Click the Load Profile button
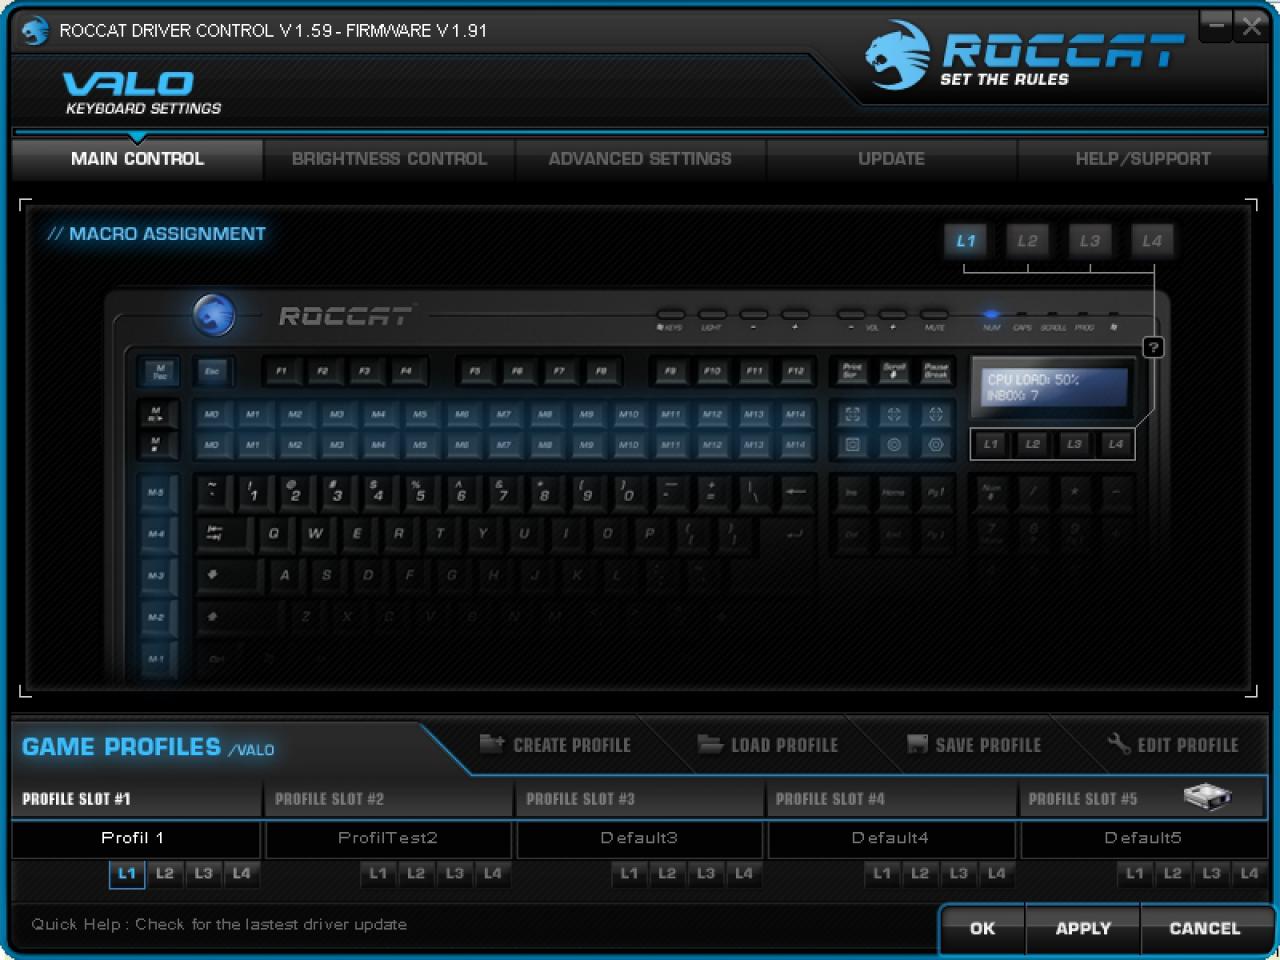The width and height of the screenshot is (1280, 960). [768, 745]
